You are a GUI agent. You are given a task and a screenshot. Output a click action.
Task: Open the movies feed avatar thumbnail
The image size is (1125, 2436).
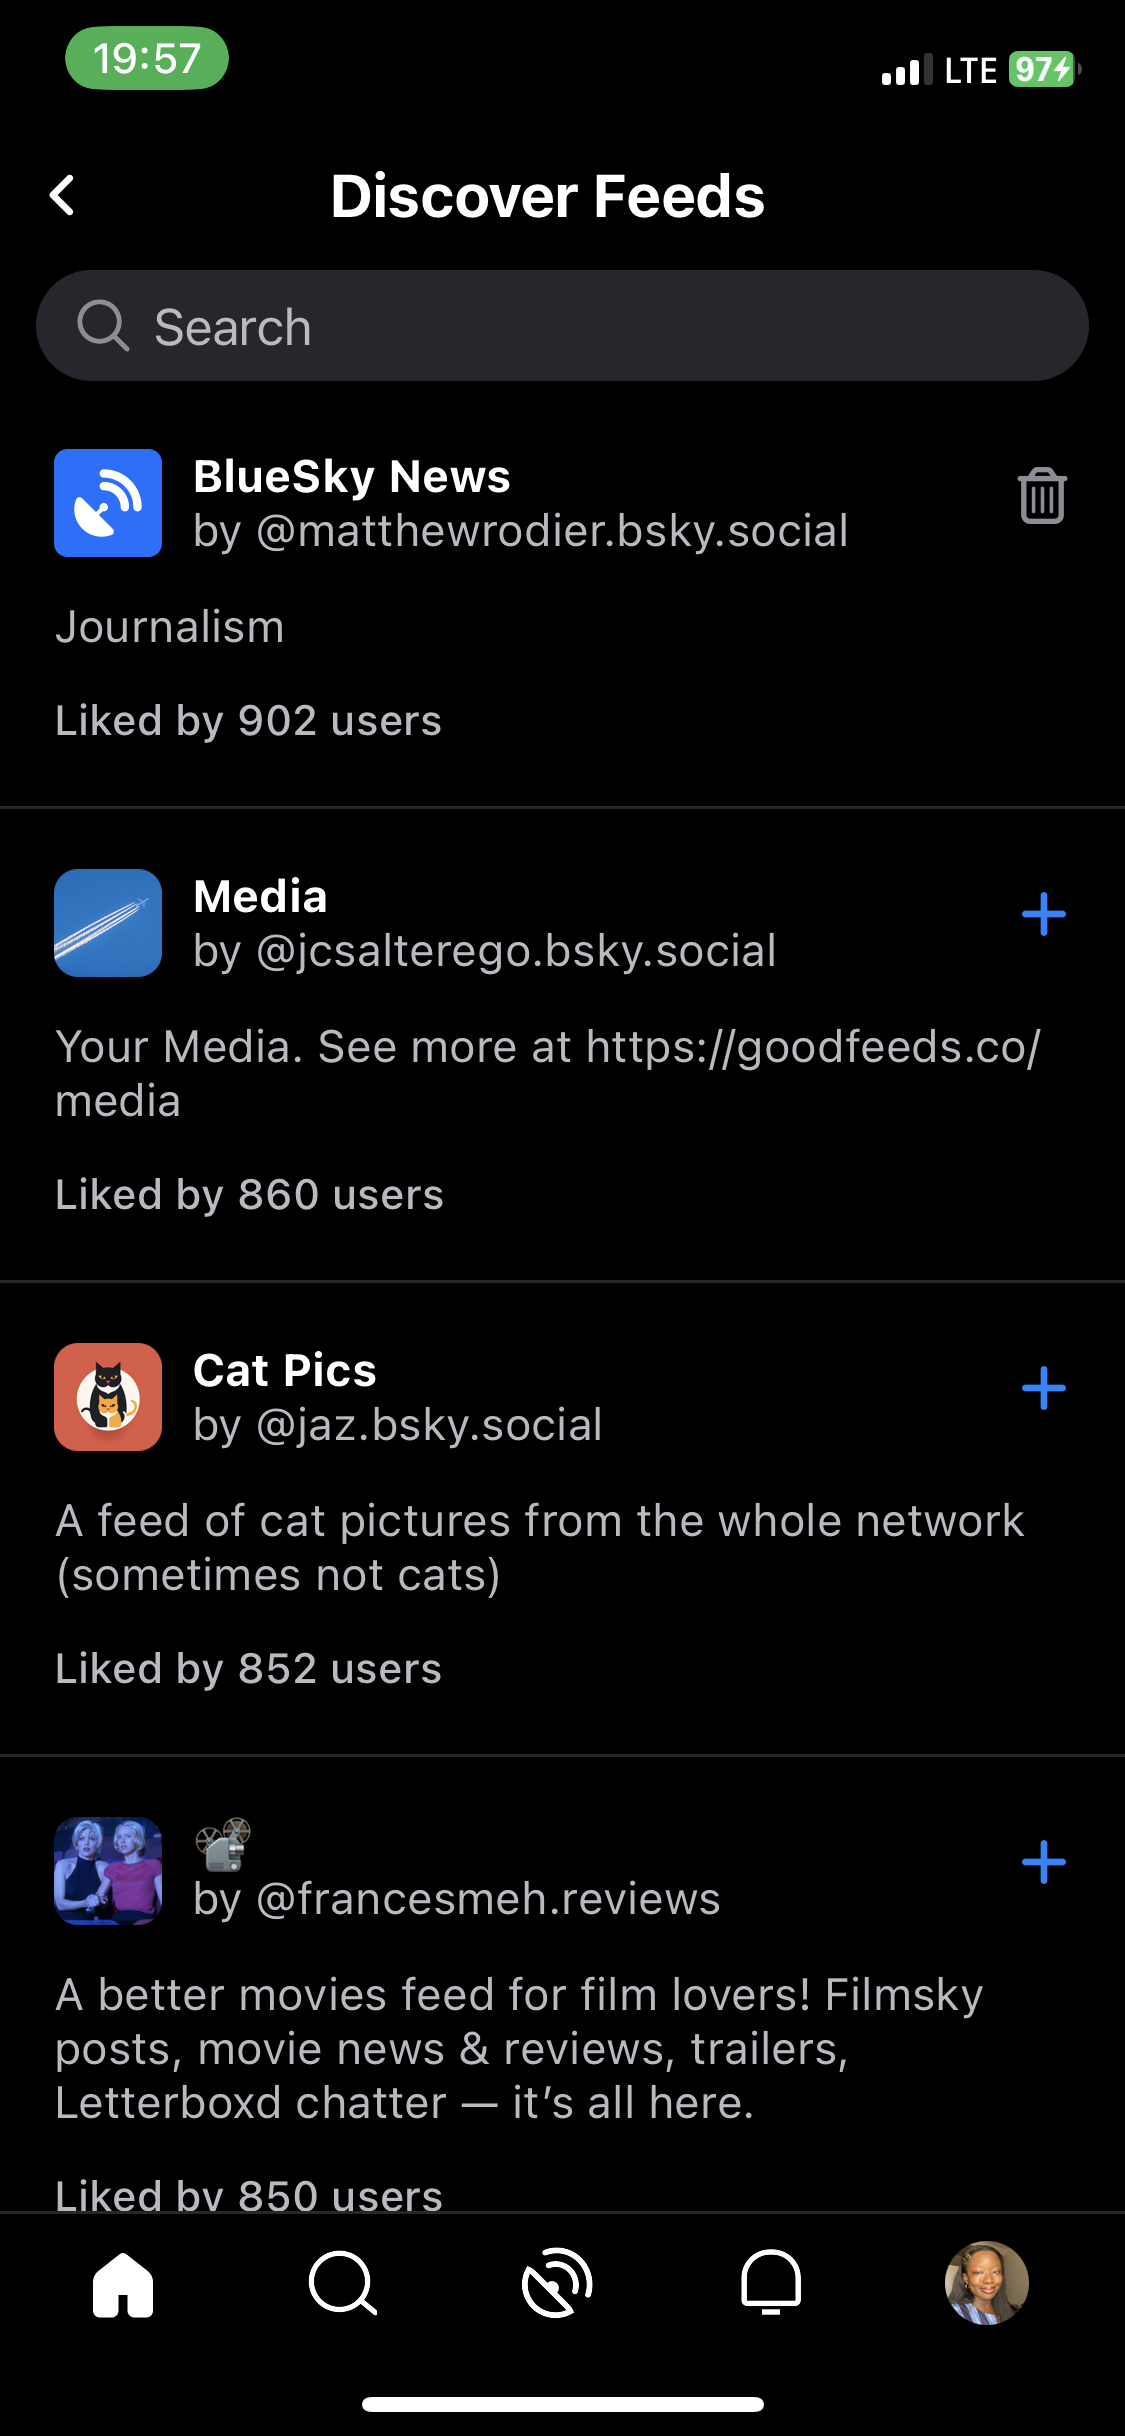(x=108, y=1871)
